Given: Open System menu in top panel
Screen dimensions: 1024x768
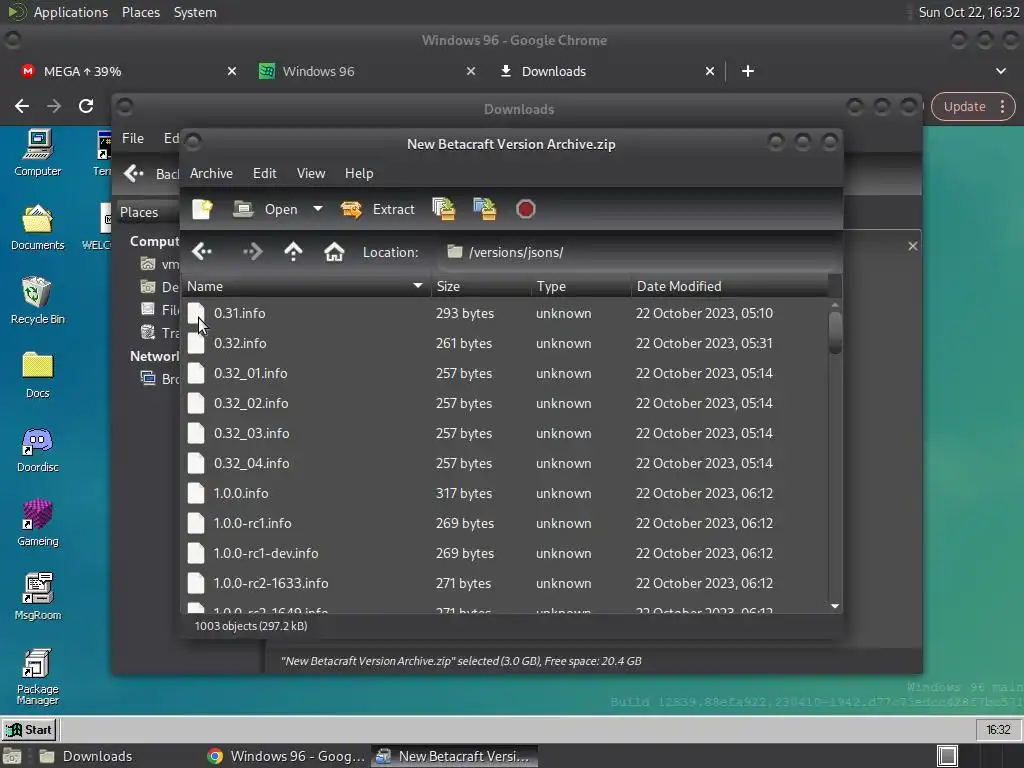Looking at the screenshot, I should (x=195, y=12).
